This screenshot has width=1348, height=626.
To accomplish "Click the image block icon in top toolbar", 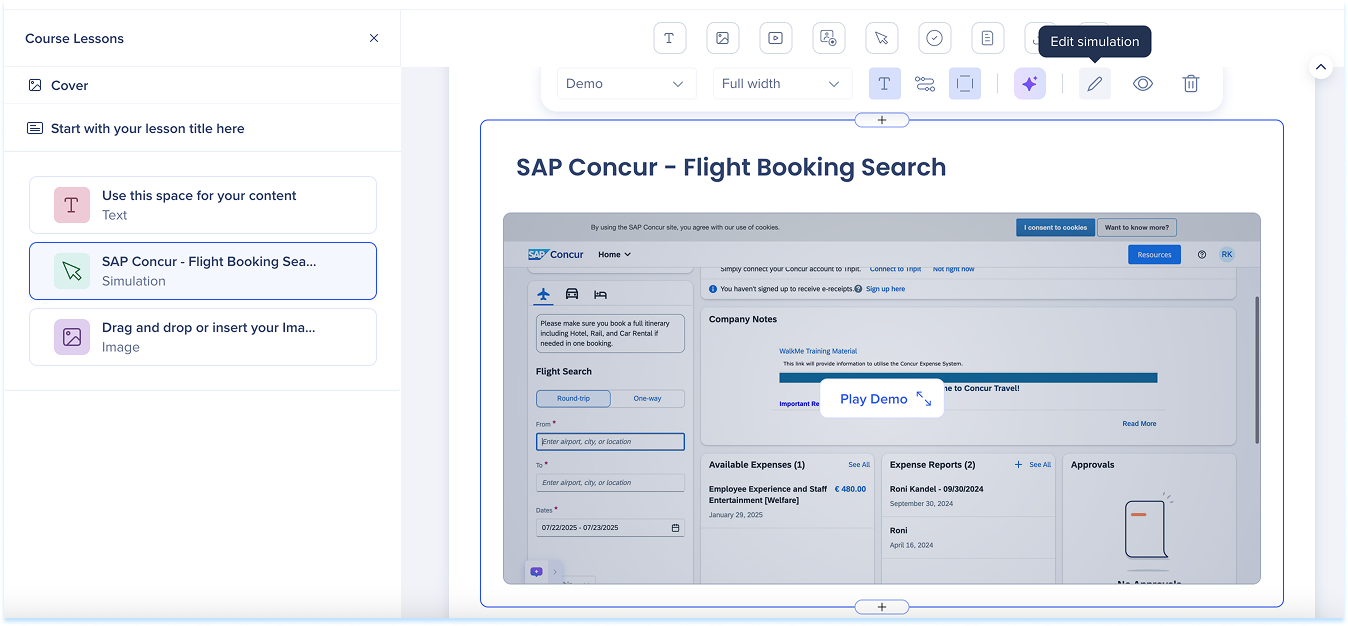I will click(722, 38).
